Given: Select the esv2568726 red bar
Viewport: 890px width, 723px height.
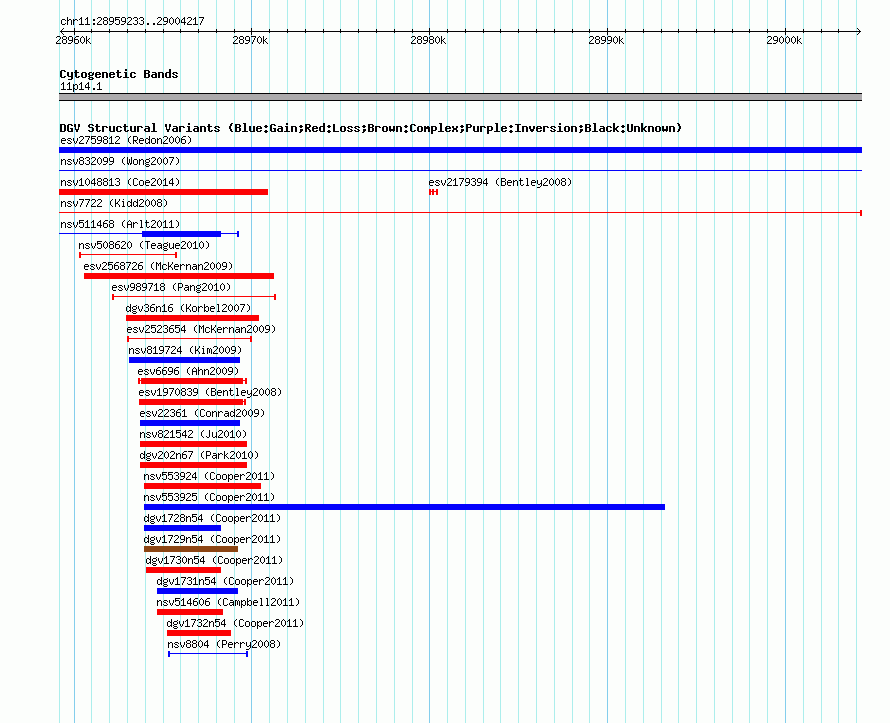Looking at the screenshot, I should [179, 276].
